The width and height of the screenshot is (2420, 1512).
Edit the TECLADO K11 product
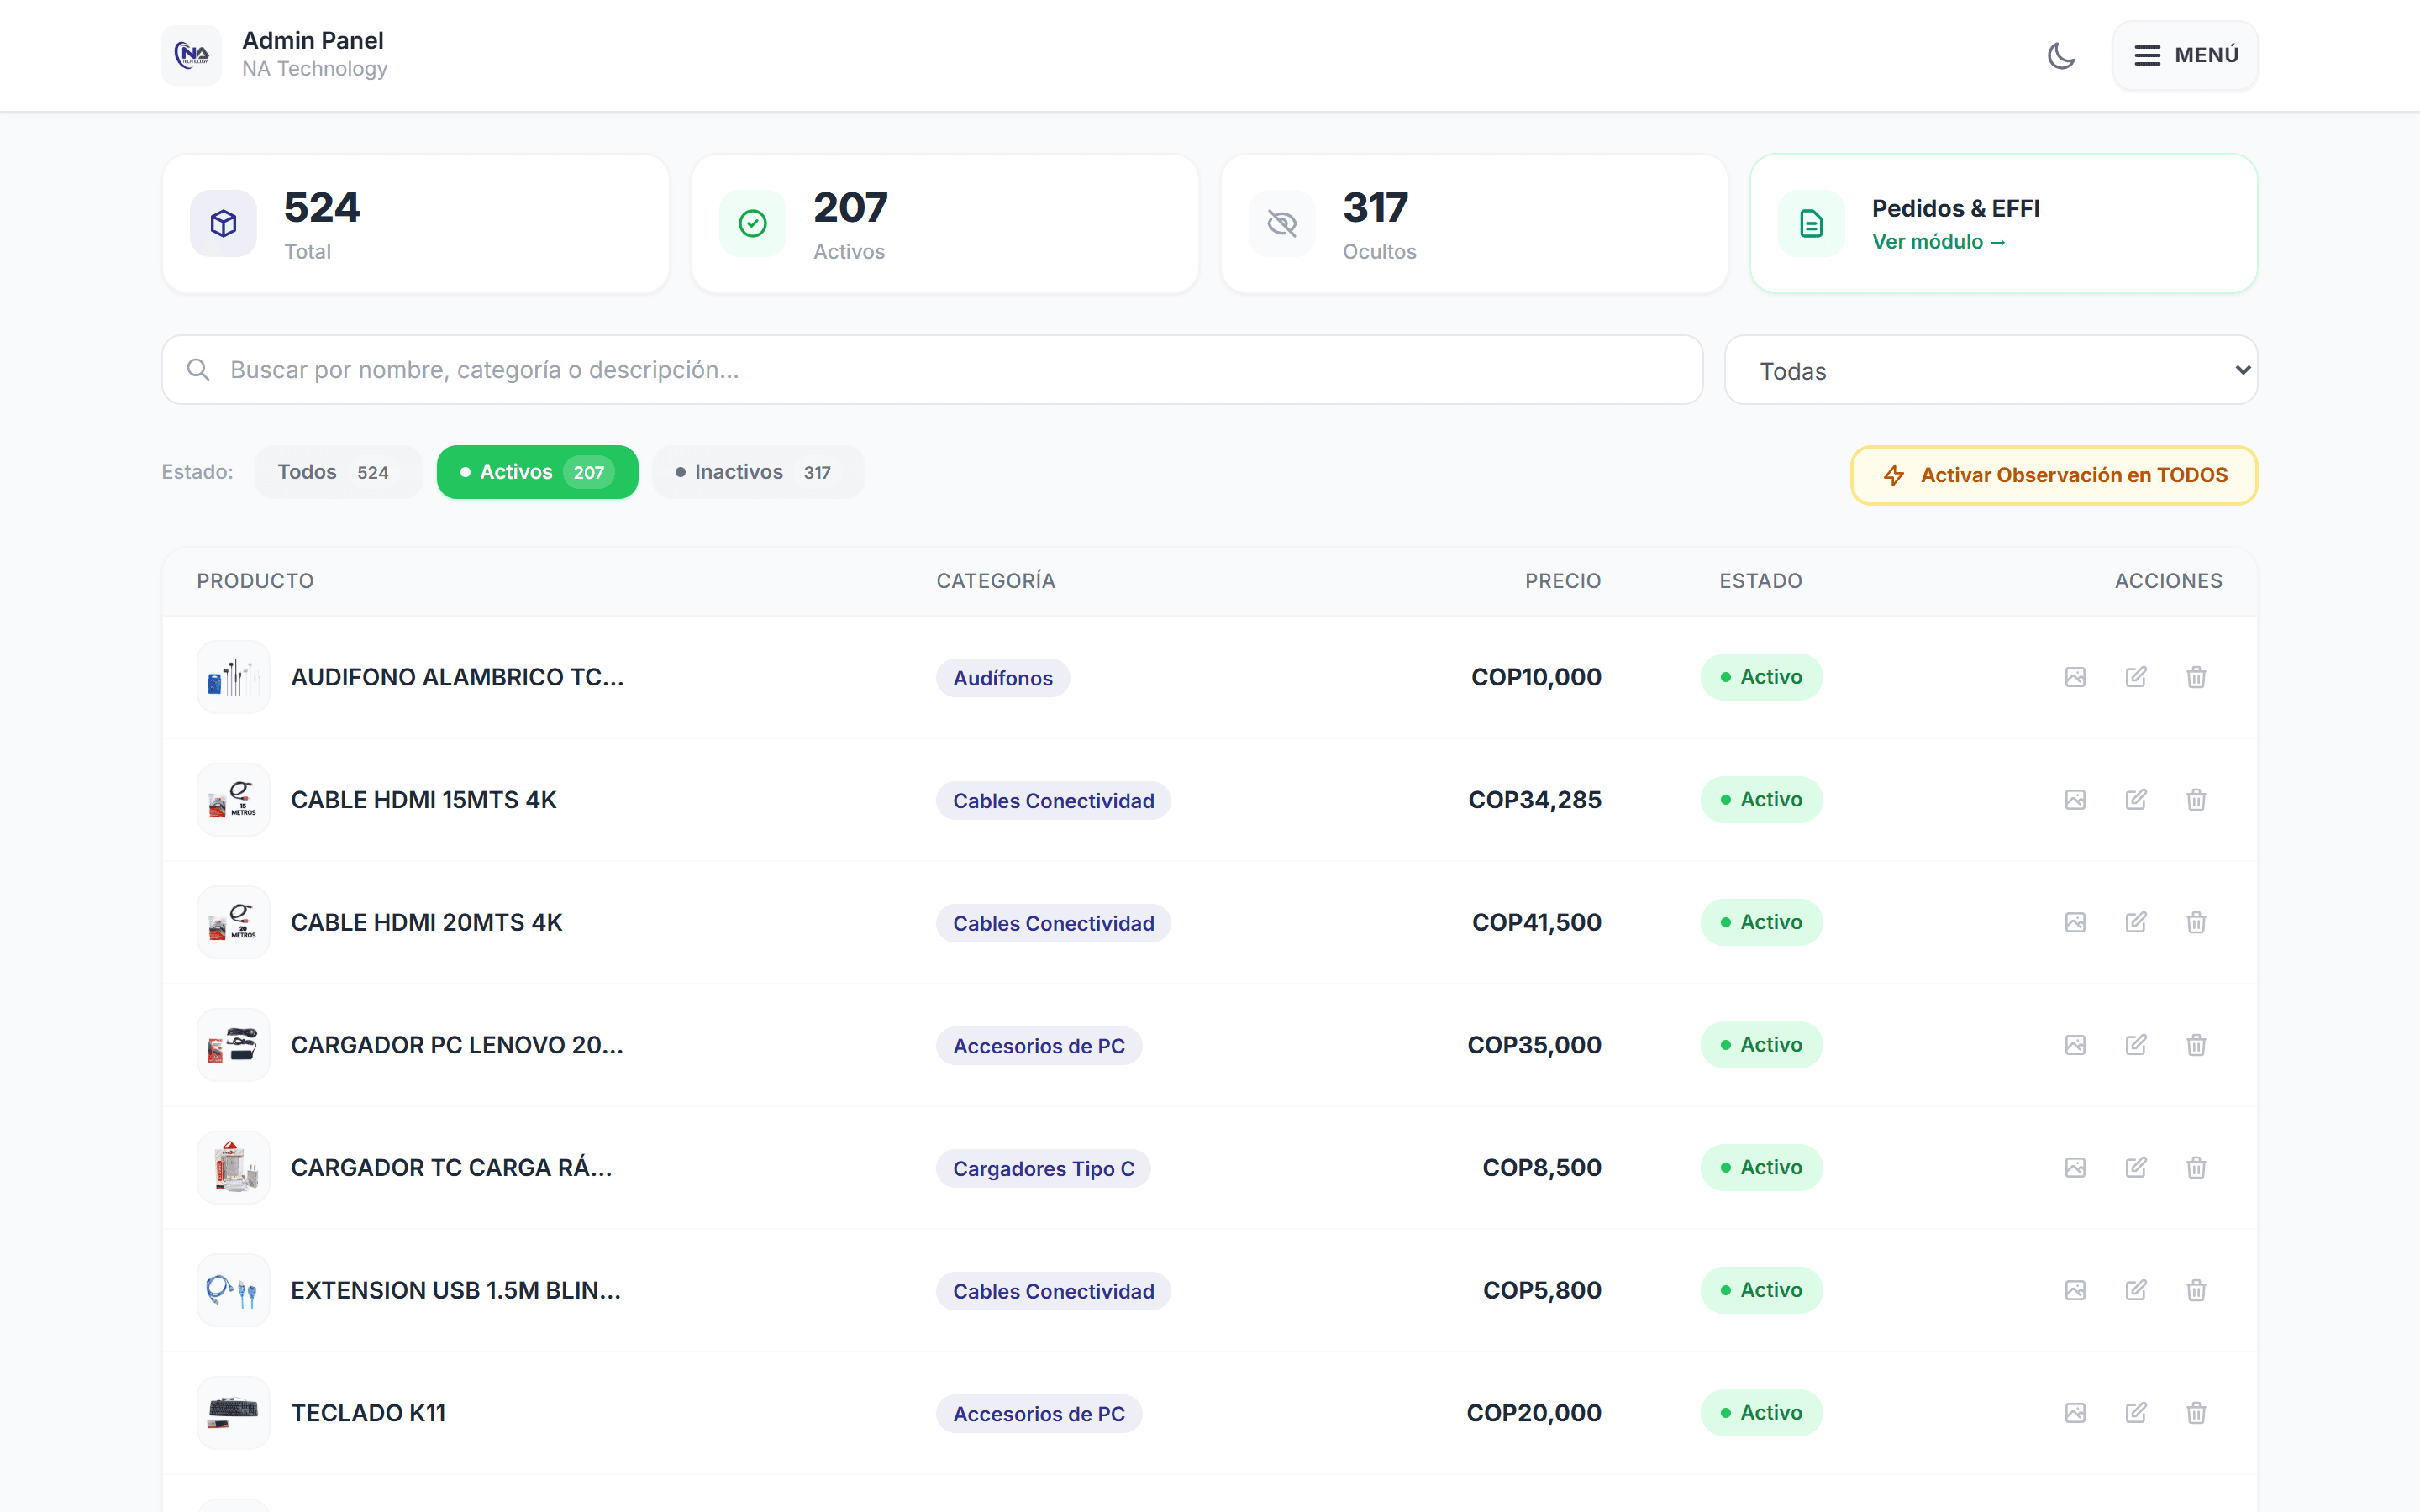[x=2135, y=1413]
